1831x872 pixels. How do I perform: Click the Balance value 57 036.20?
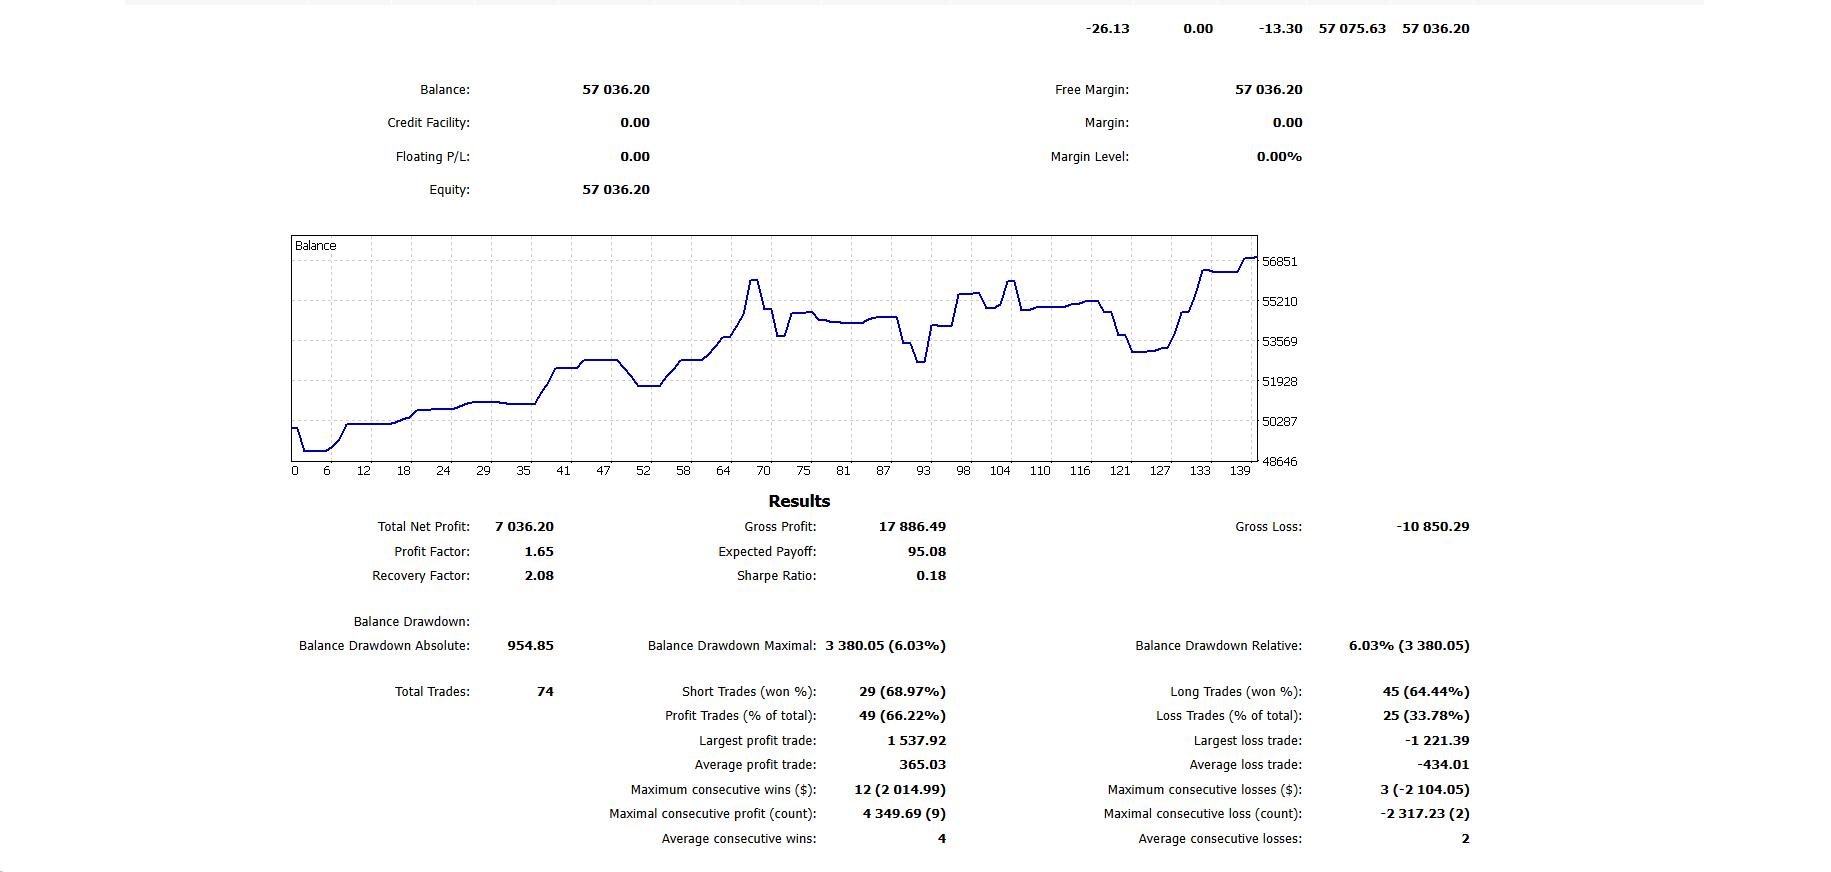[615, 90]
